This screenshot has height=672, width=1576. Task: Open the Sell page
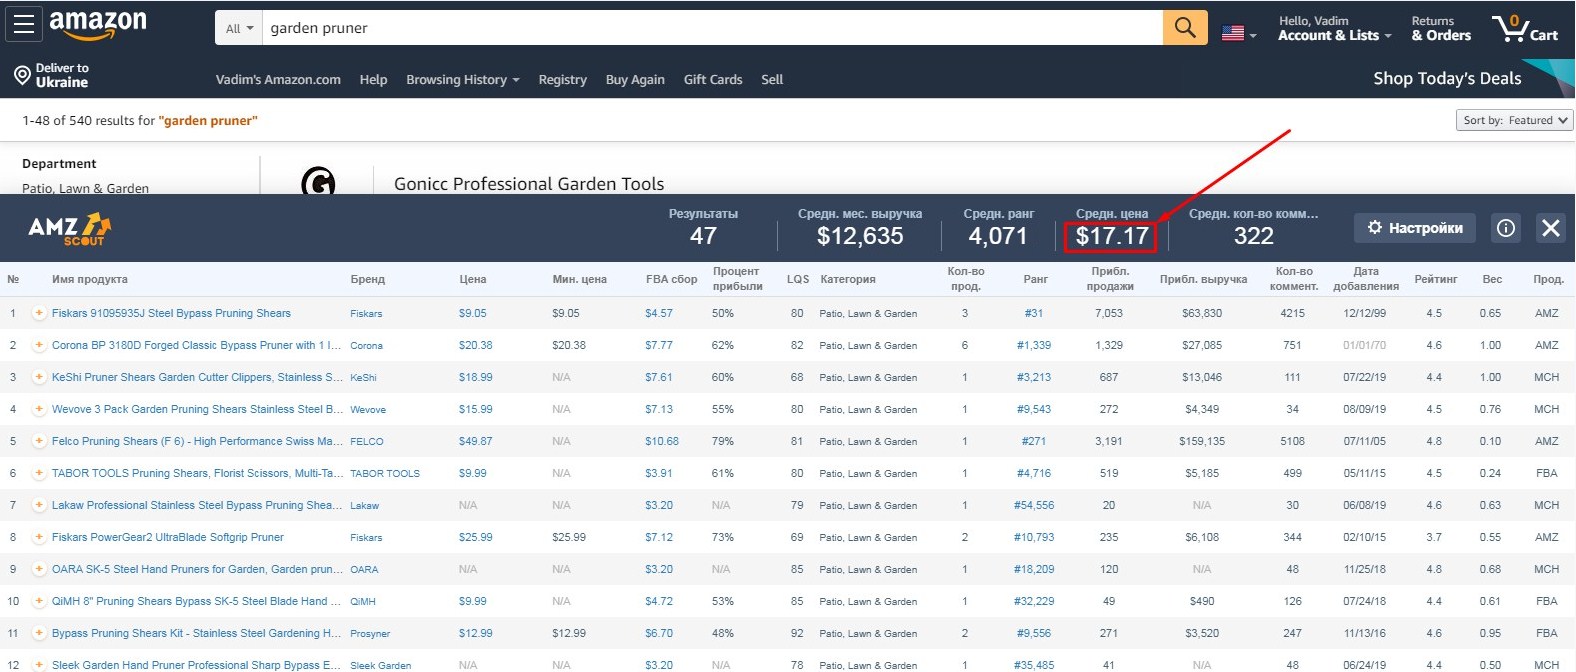(772, 80)
